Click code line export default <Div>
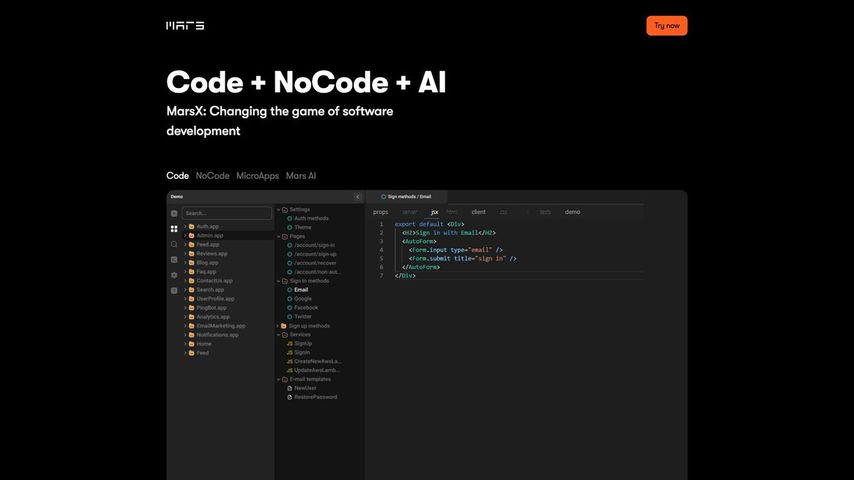Screen dimensions: 854x480 pyautogui.click(x=429, y=224)
